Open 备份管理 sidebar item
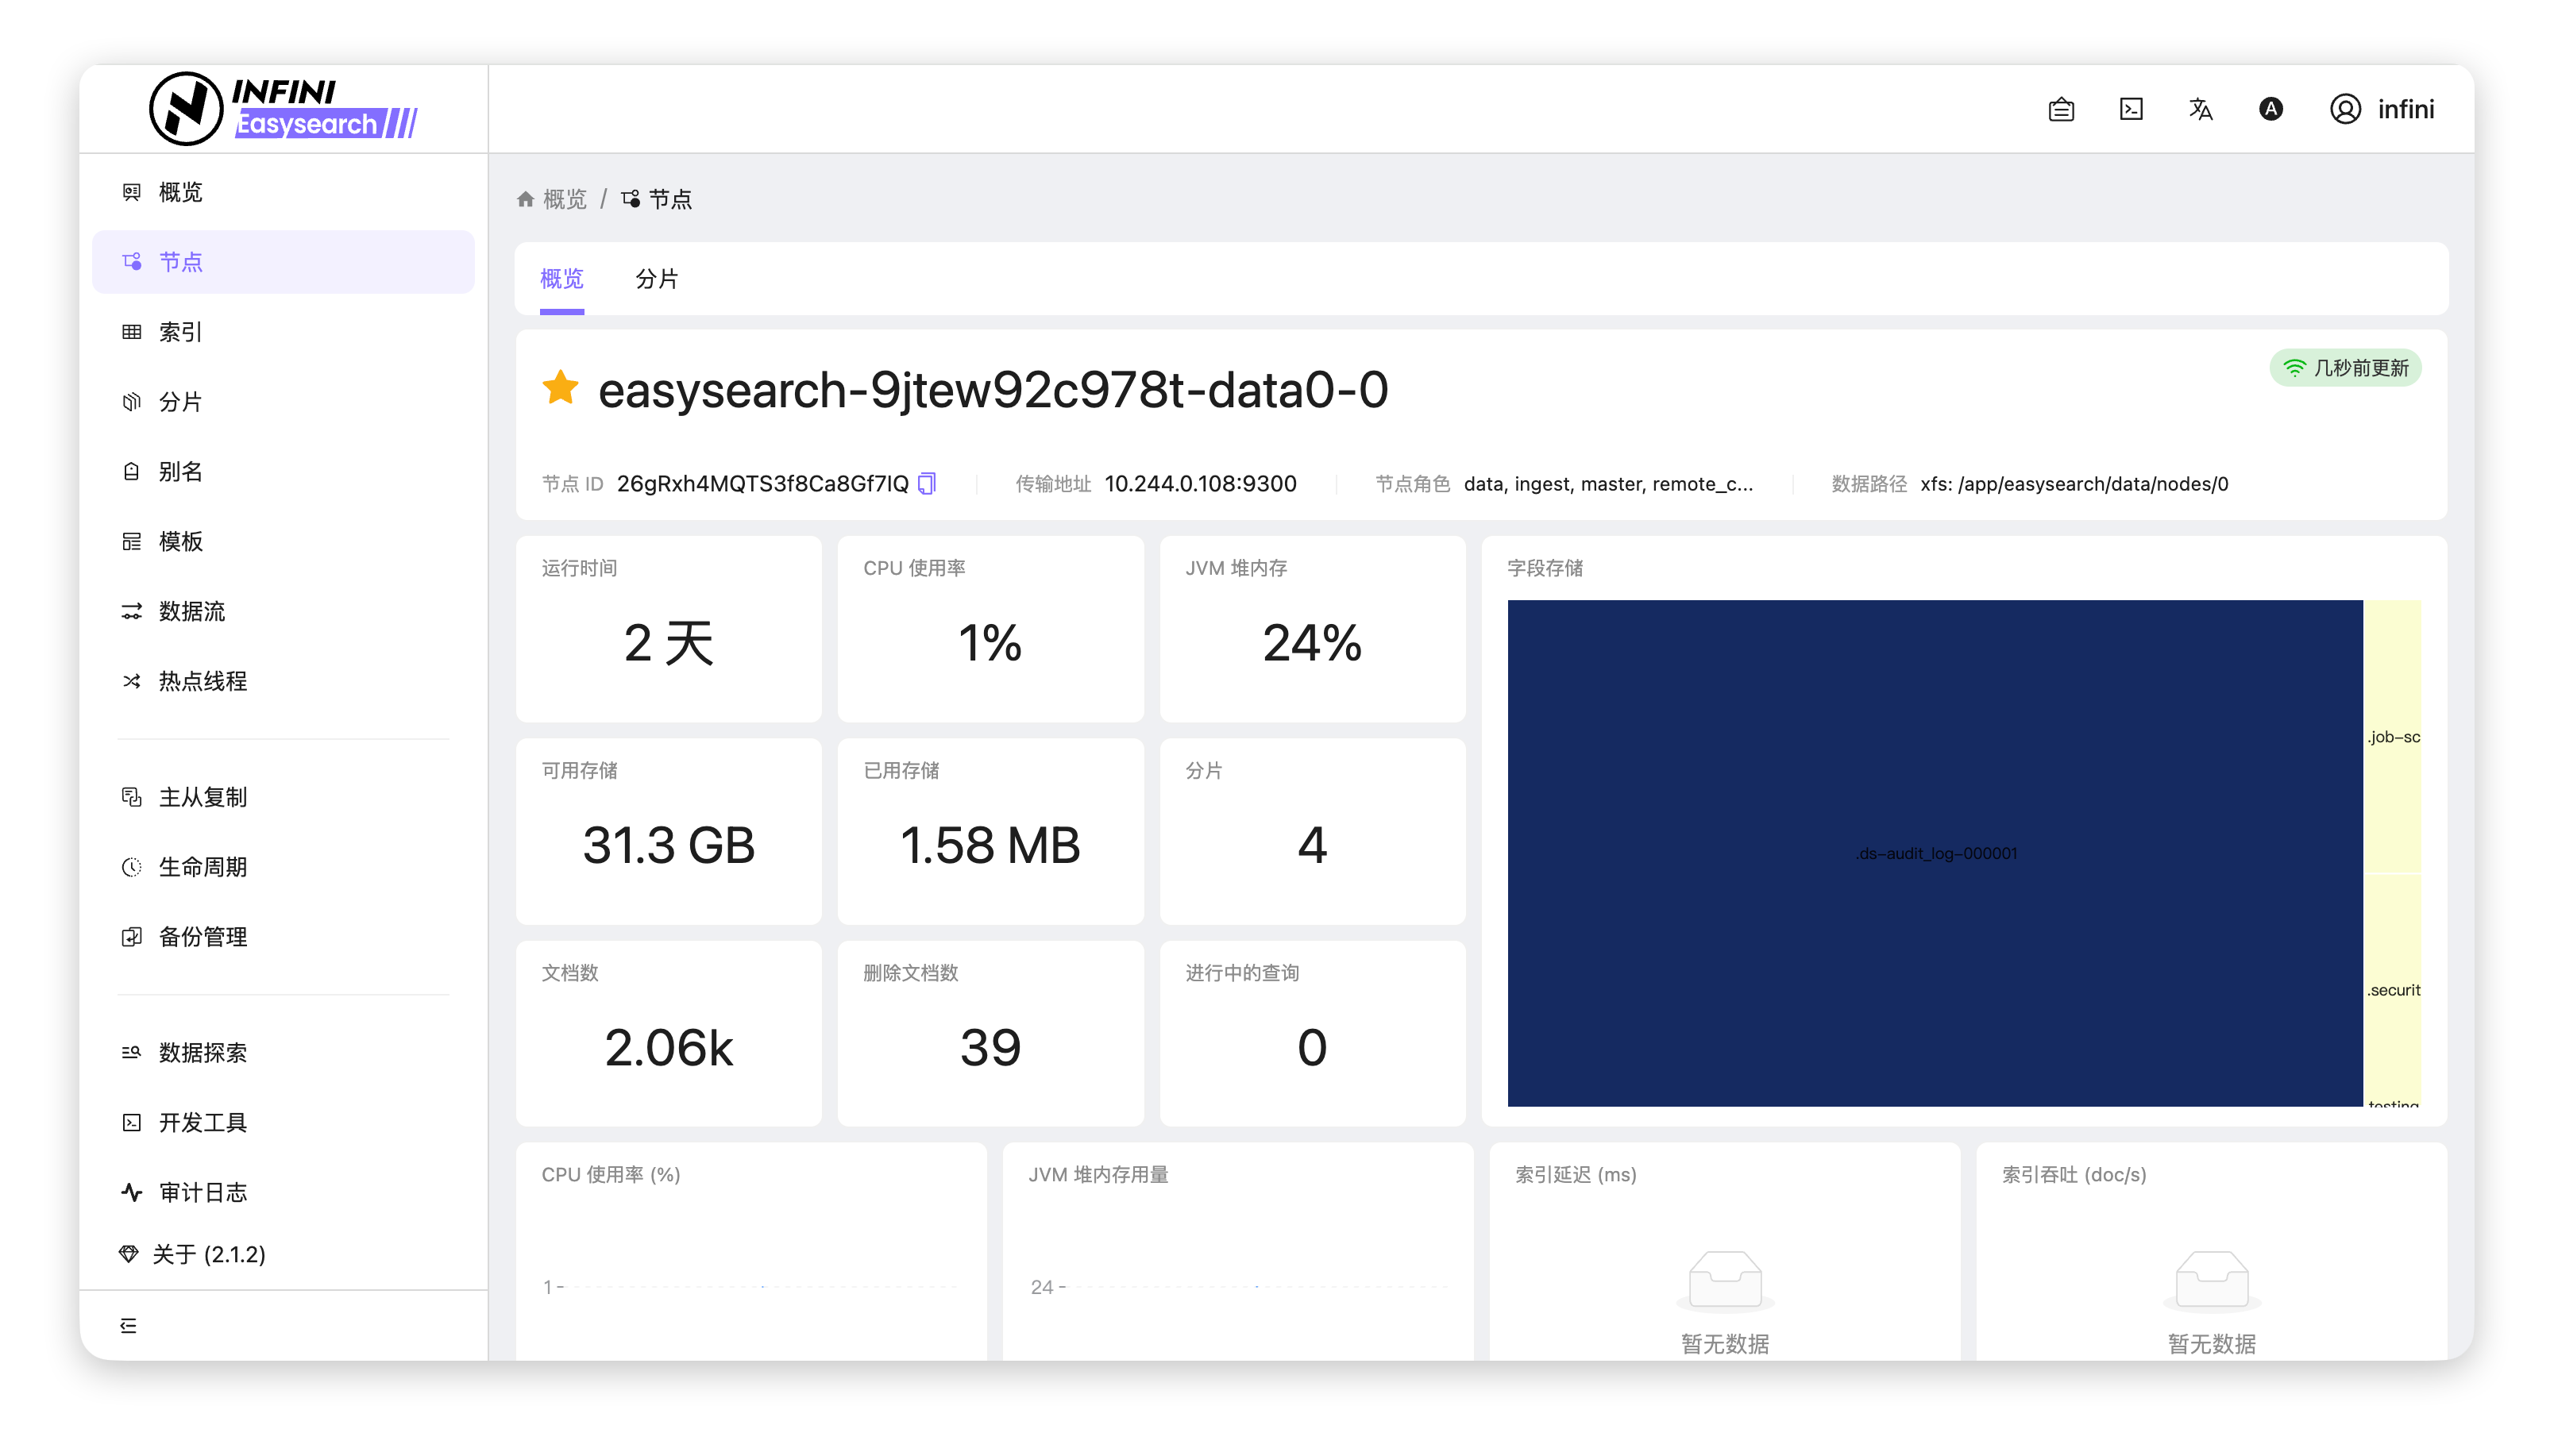The height and width of the screenshot is (1456, 2554). tap(203, 937)
